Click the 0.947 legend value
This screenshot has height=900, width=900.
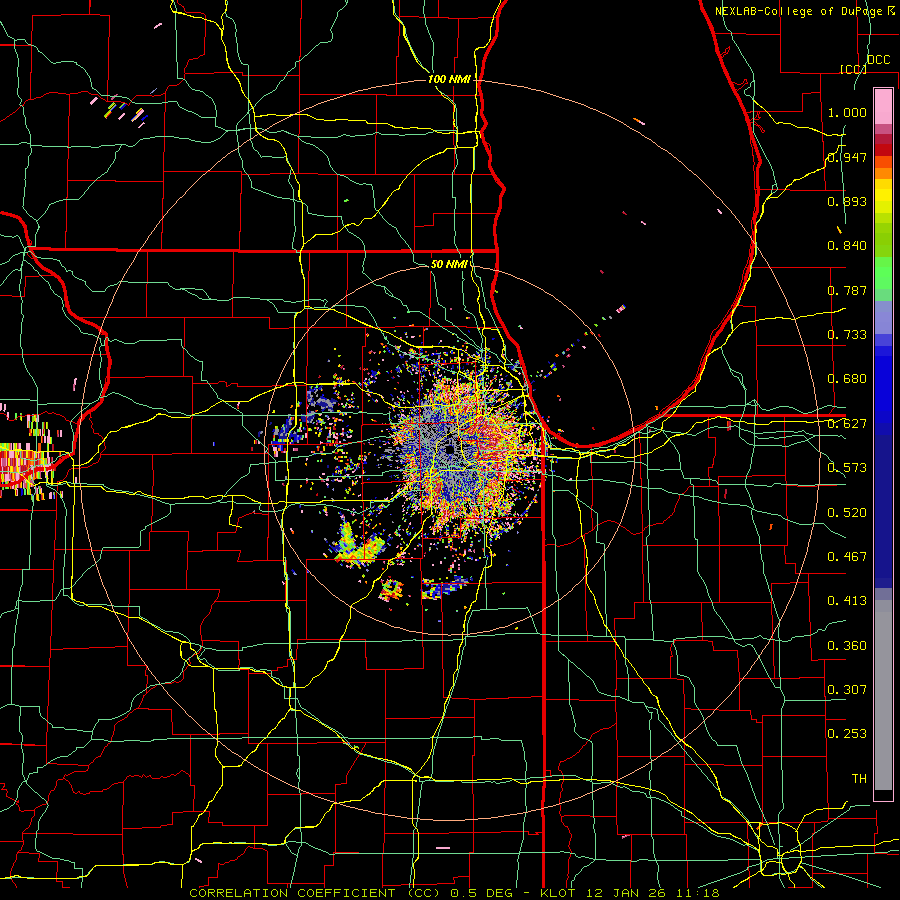click(847, 157)
